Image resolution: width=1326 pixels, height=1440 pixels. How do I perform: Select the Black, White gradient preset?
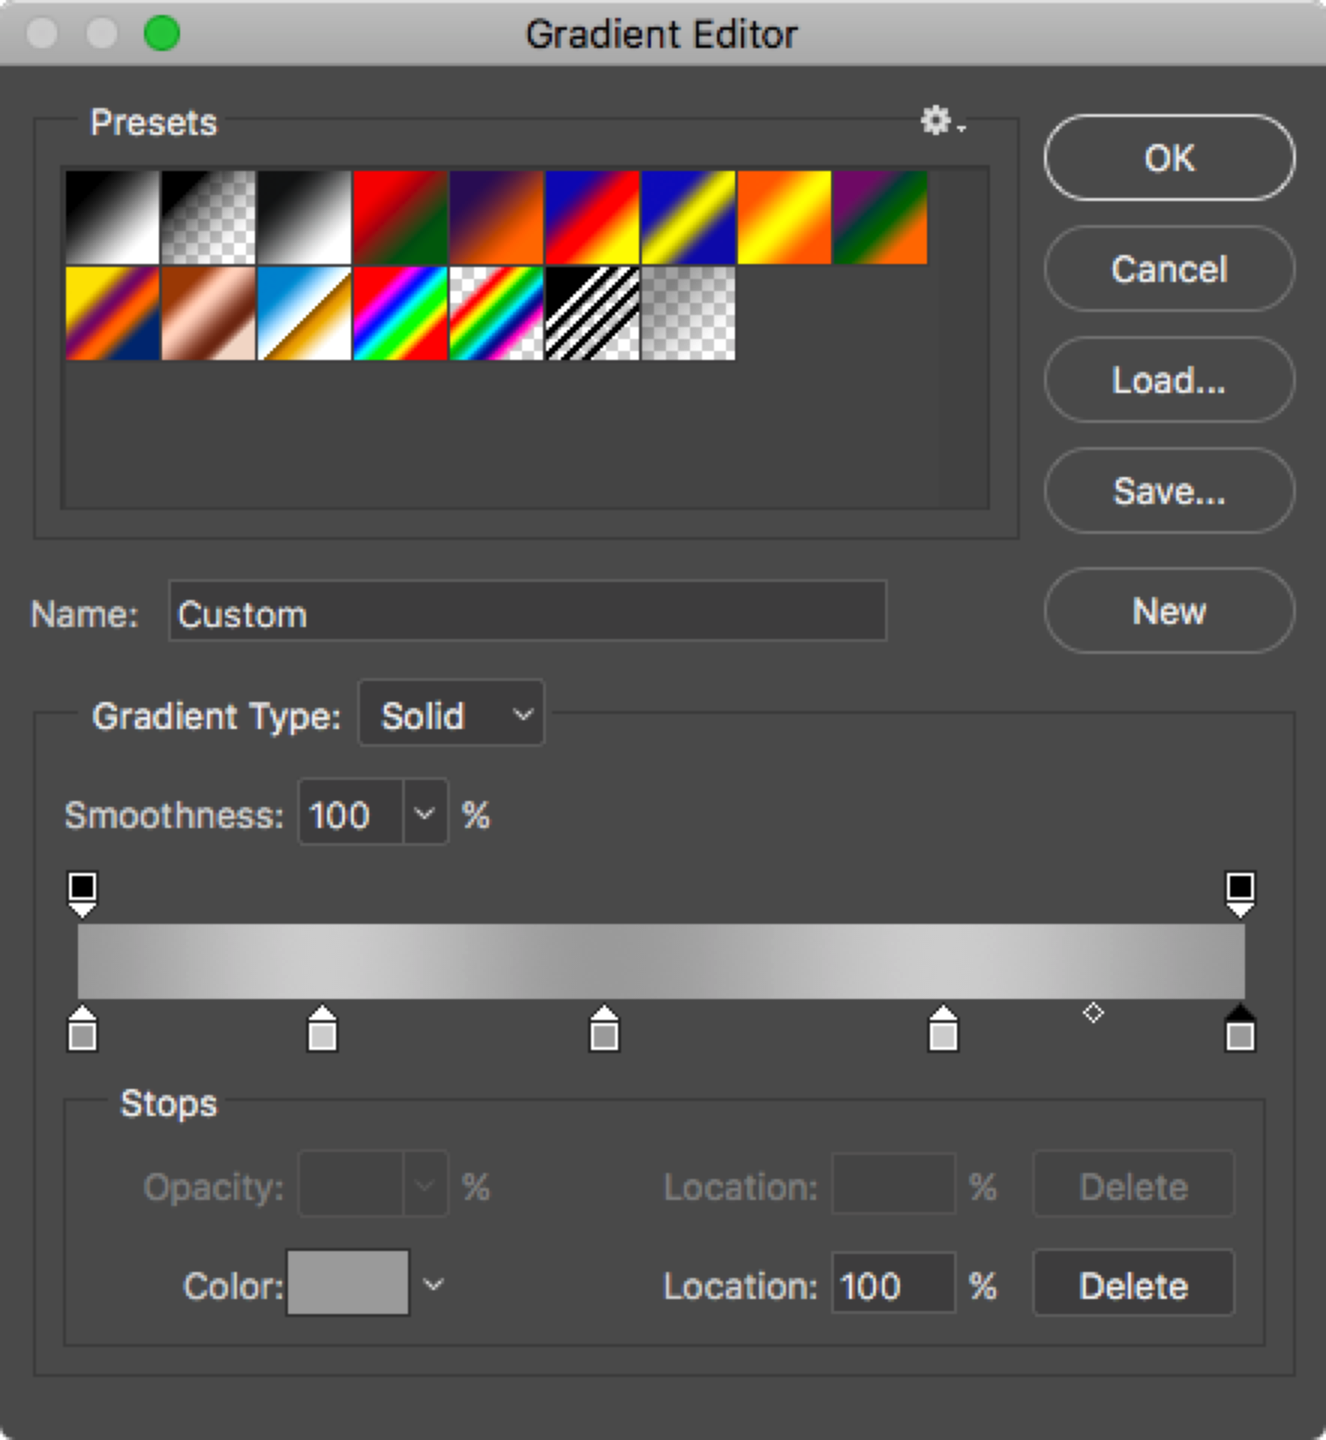point(304,217)
